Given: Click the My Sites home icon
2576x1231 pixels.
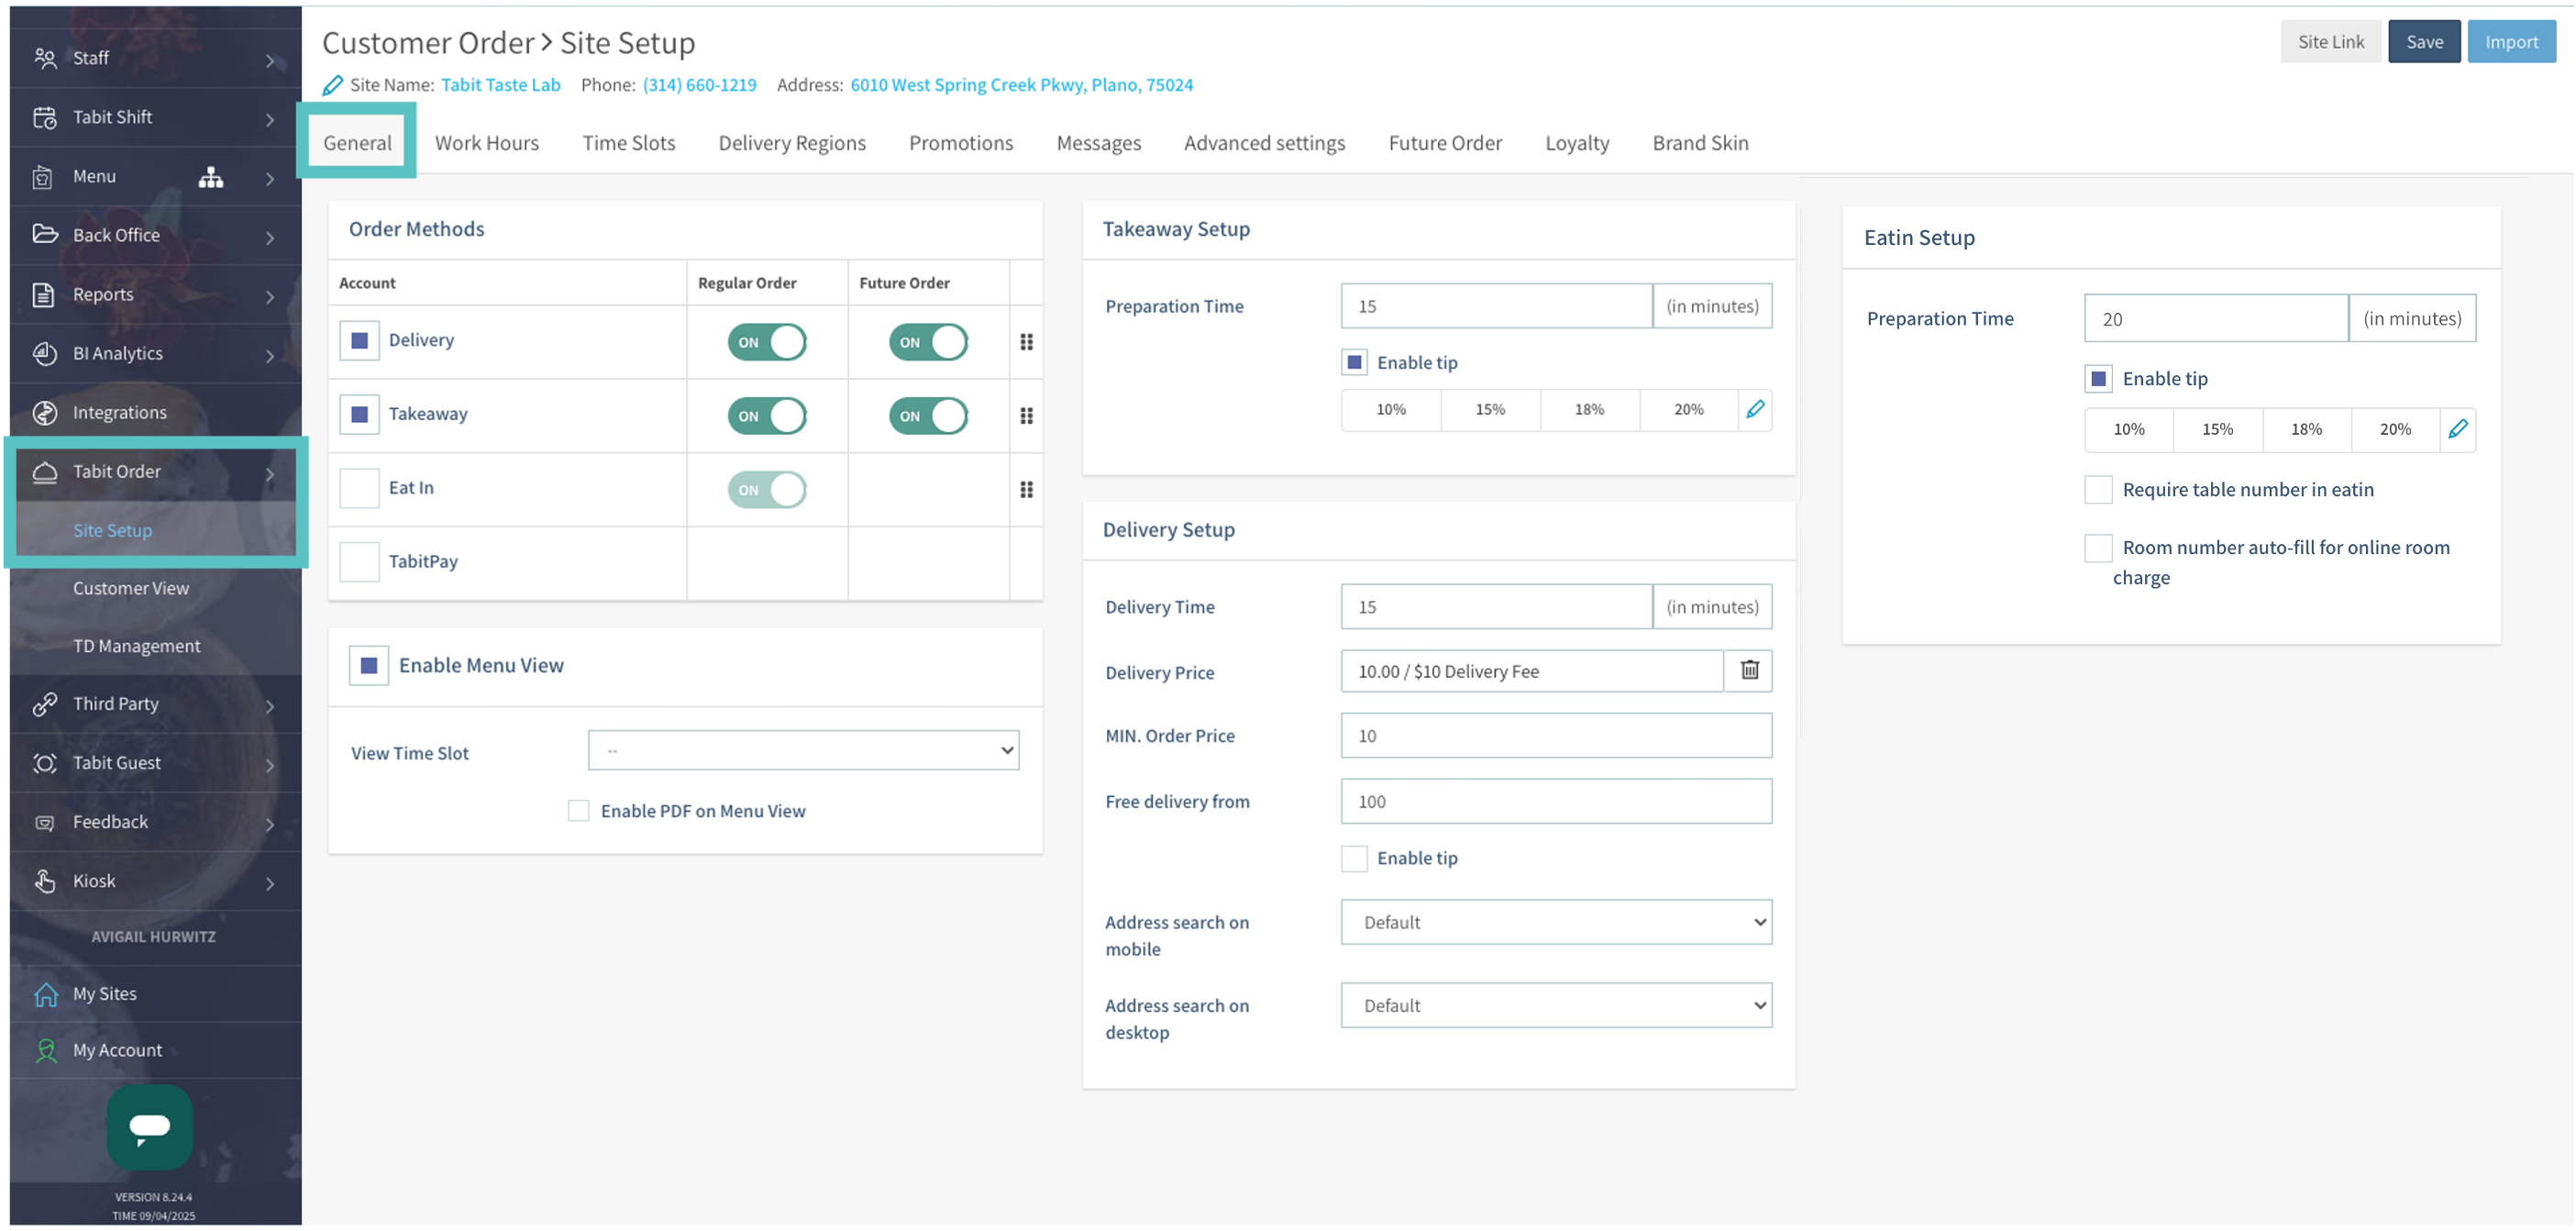Looking at the screenshot, I should tap(46, 994).
